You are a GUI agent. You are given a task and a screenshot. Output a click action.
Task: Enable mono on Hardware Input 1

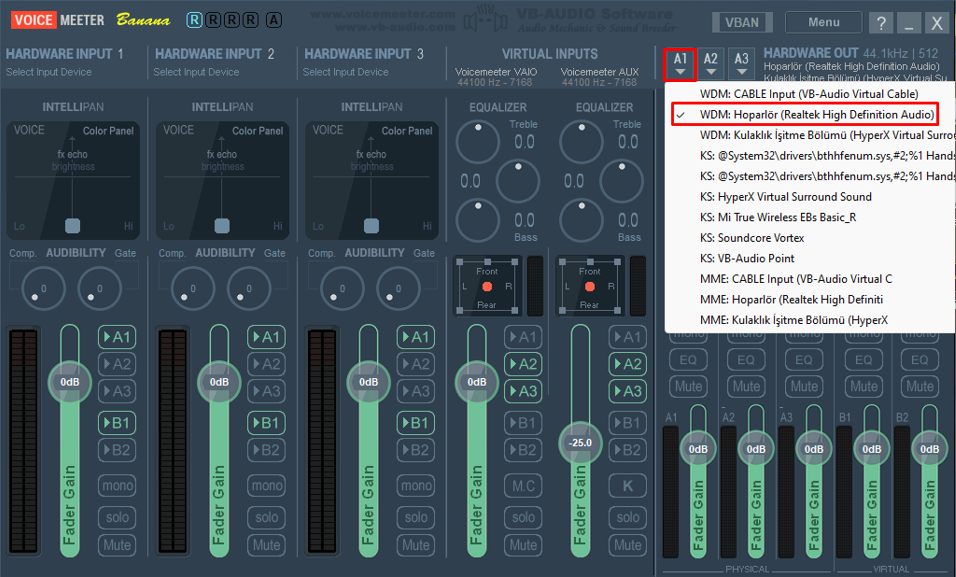(x=117, y=486)
